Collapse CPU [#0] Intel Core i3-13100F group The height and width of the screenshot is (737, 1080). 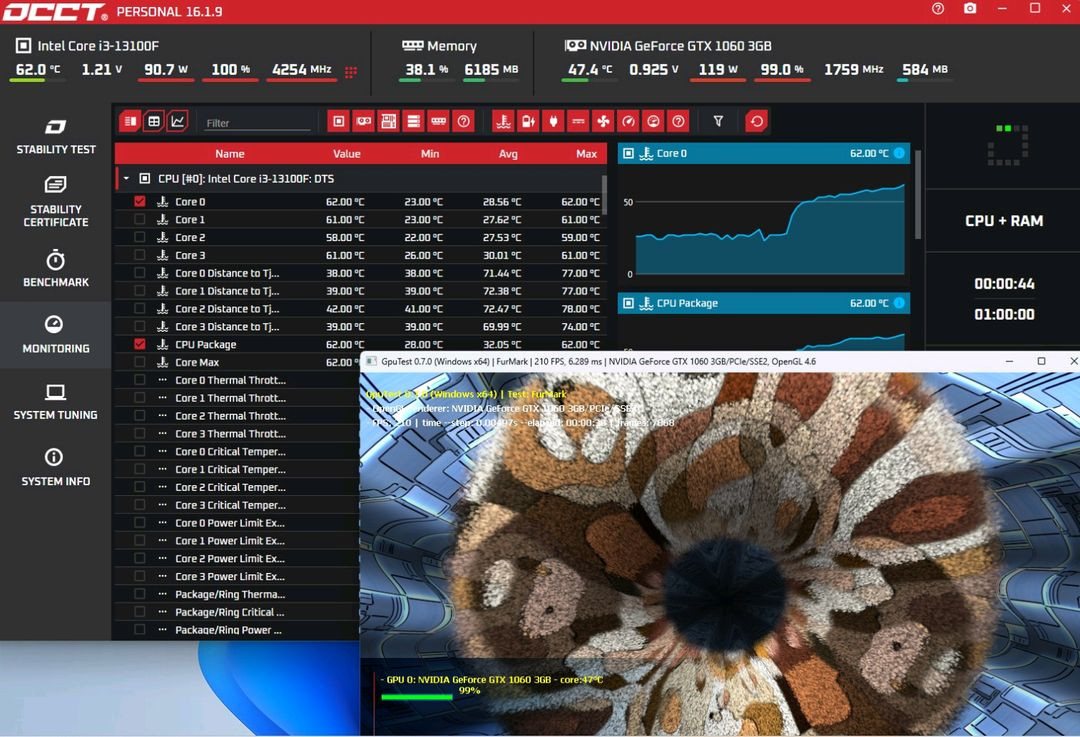tap(126, 178)
